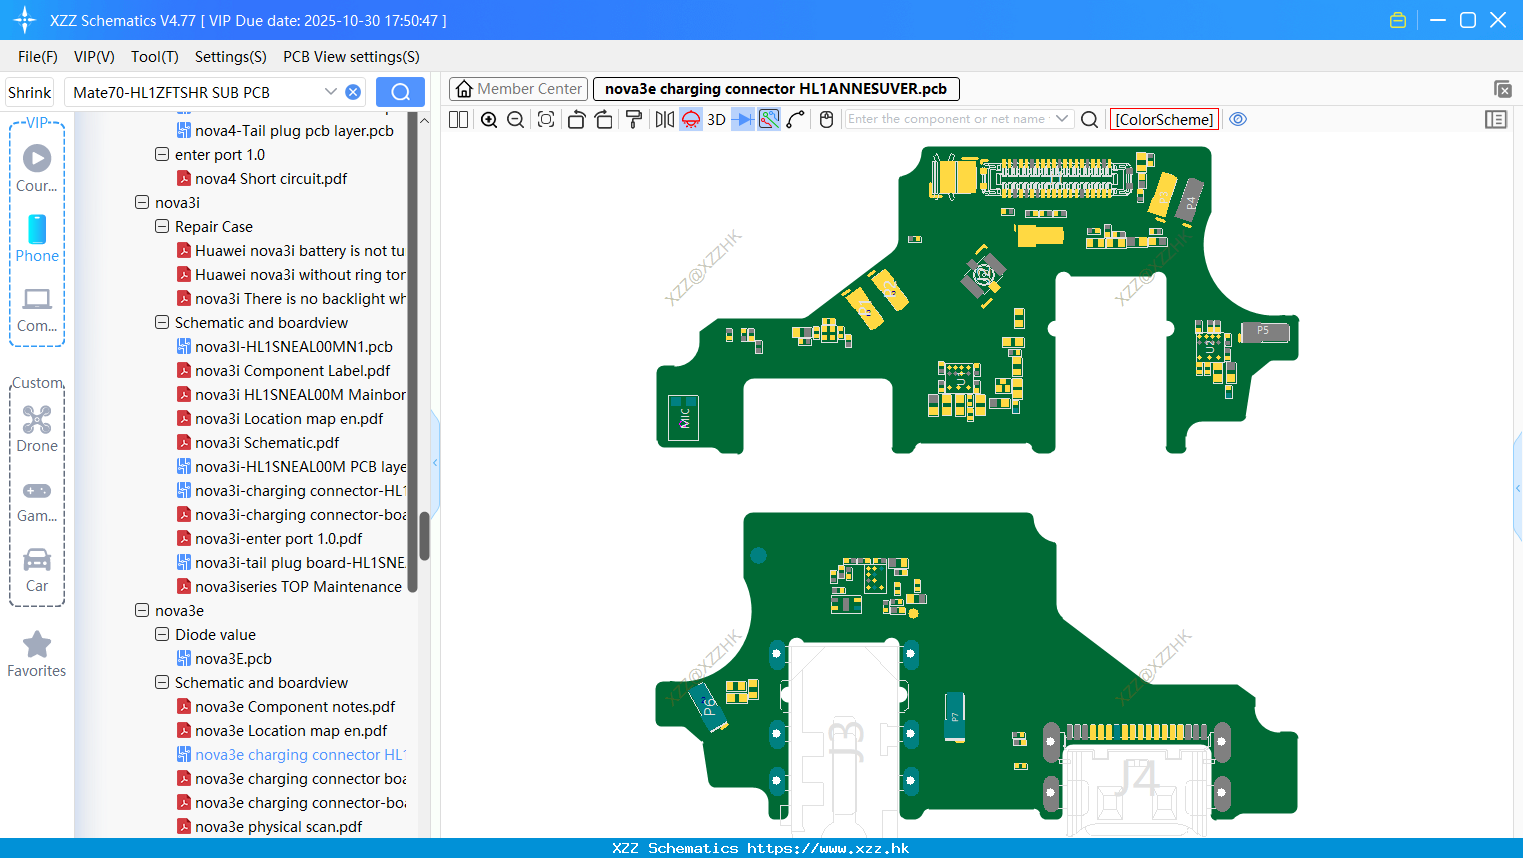Collapse the Repair Case folder
This screenshot has height=858, width=1523.
pyautogui.click(x=162, y=227)
